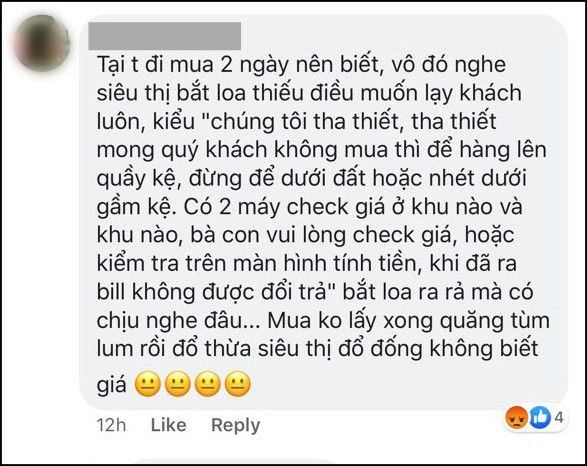
Task: Click the phrase "Mua ko lấy xong quăng"
Action: click(x=387, y=322)
